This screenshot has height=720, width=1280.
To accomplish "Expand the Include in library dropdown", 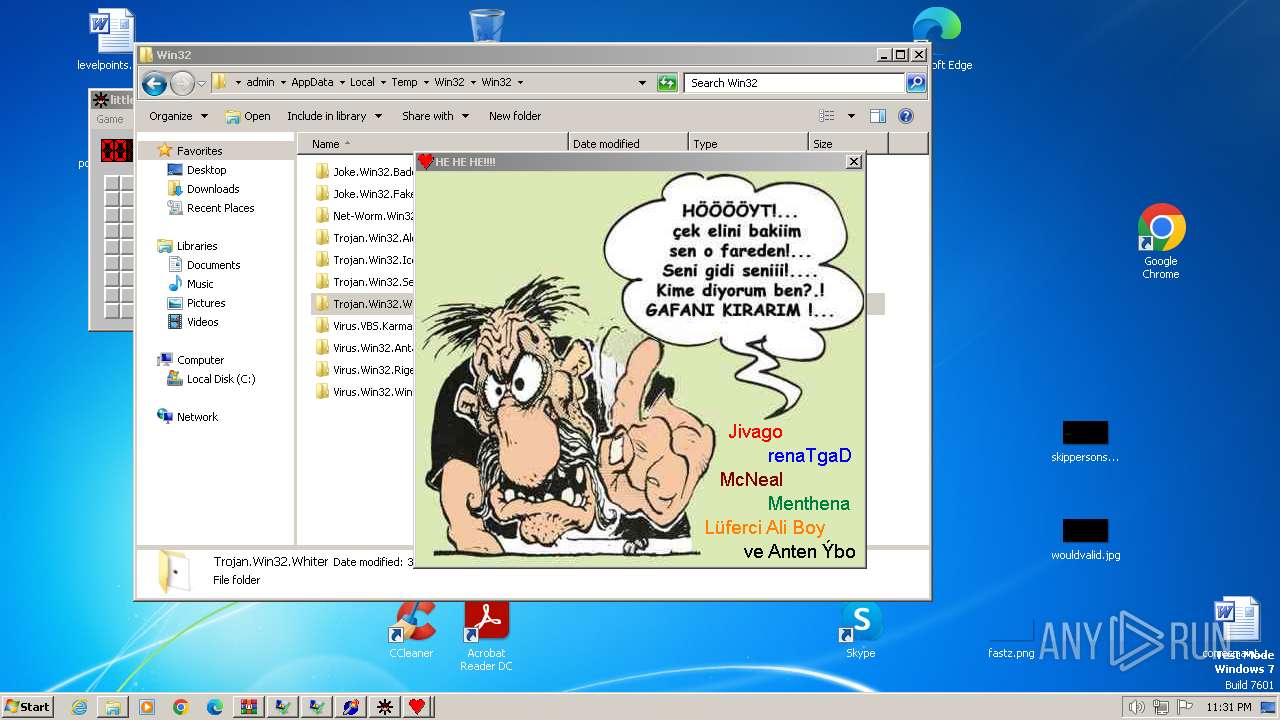I will coord(334,116).
